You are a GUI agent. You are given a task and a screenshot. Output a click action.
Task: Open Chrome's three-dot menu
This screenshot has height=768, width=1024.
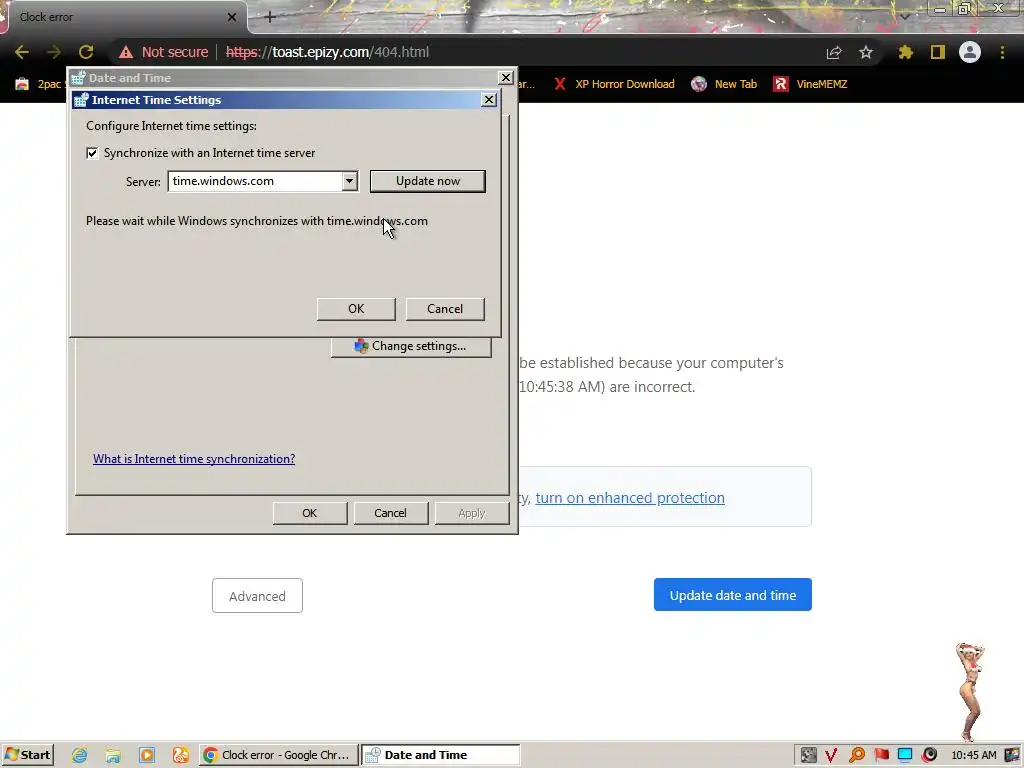click(x=1002, y=52)
